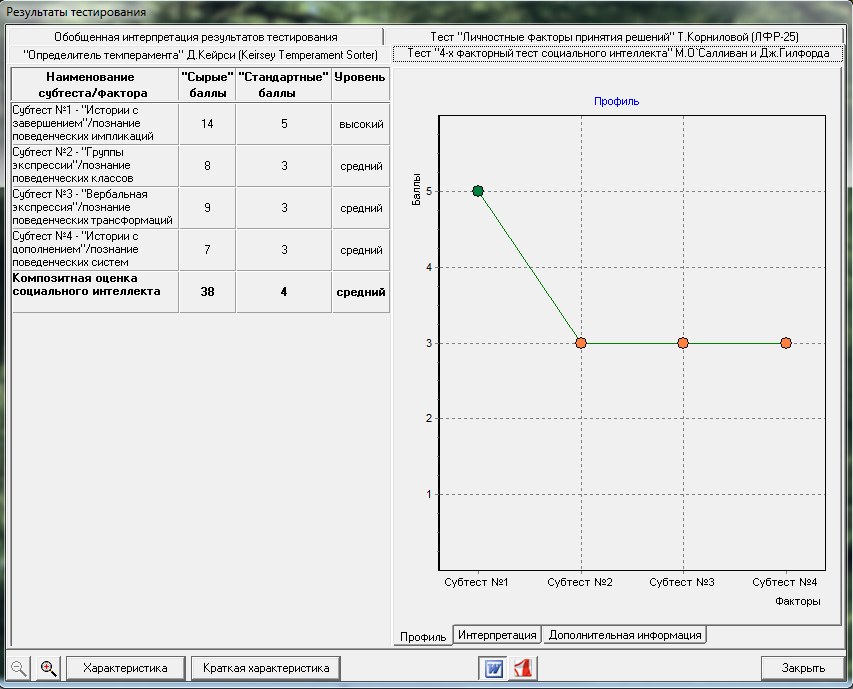Click the Баллы vertical axis caption

pyautogui.click(x=416, y=189)
